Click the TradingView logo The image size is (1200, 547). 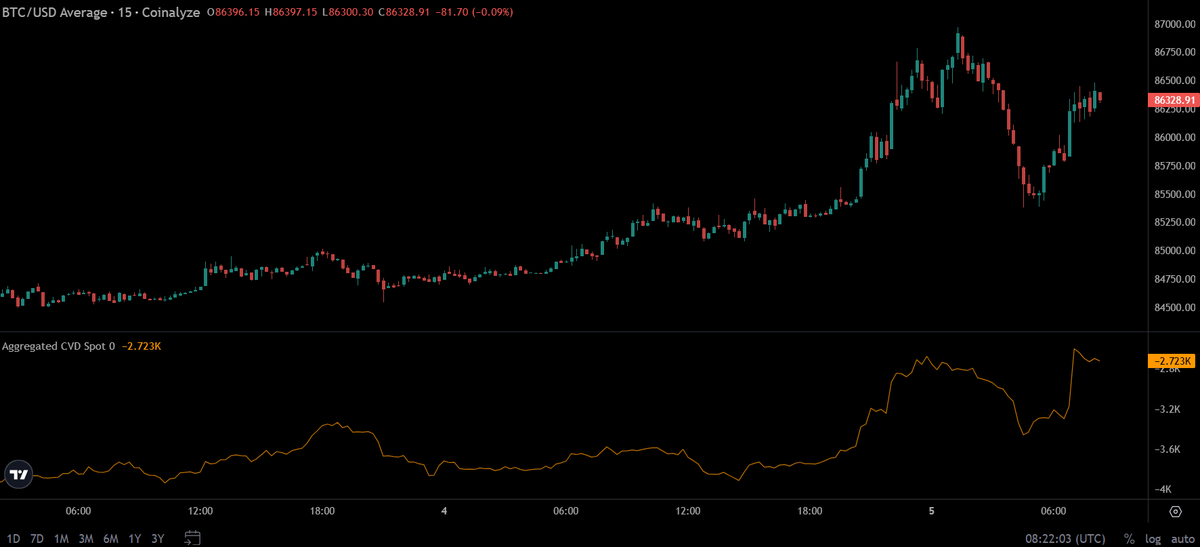point(18,475)
